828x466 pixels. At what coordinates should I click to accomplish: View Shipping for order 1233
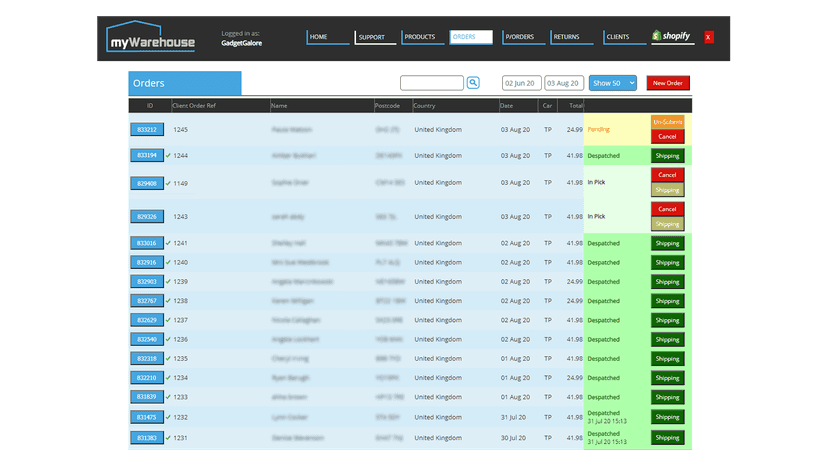coord(667,397)
